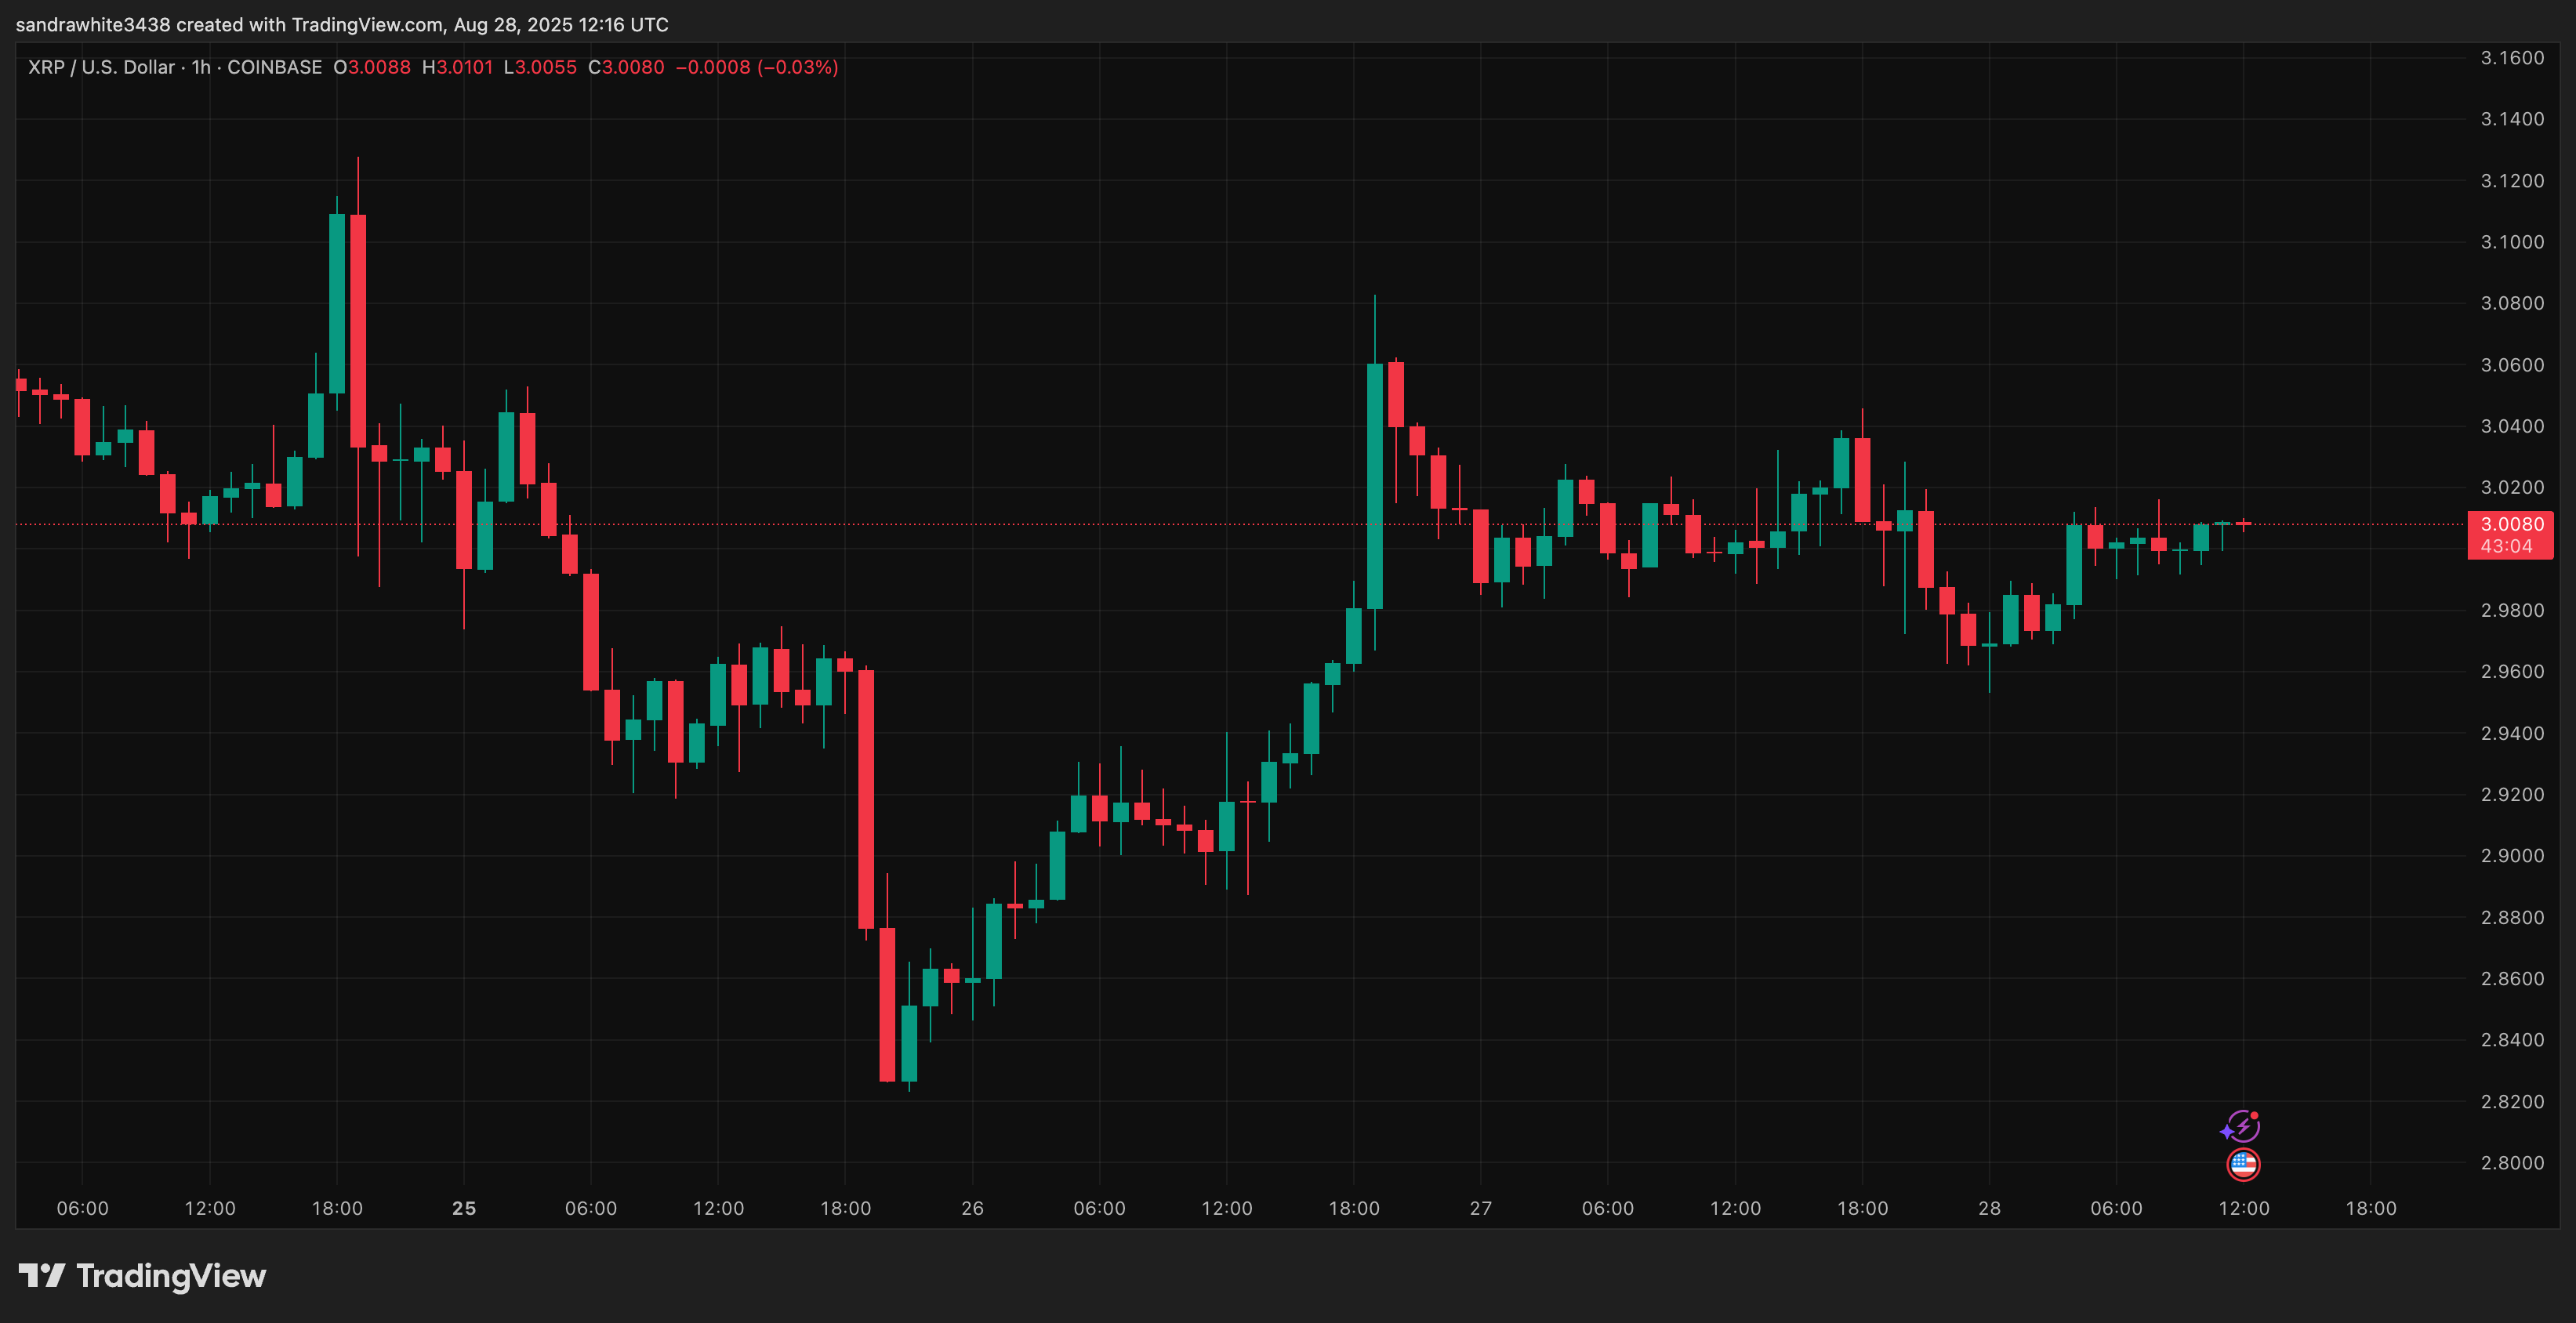Click the header text with TradingView.com attribution
The width and height of the screenshot is (2576, 1323).
point(342,24)
